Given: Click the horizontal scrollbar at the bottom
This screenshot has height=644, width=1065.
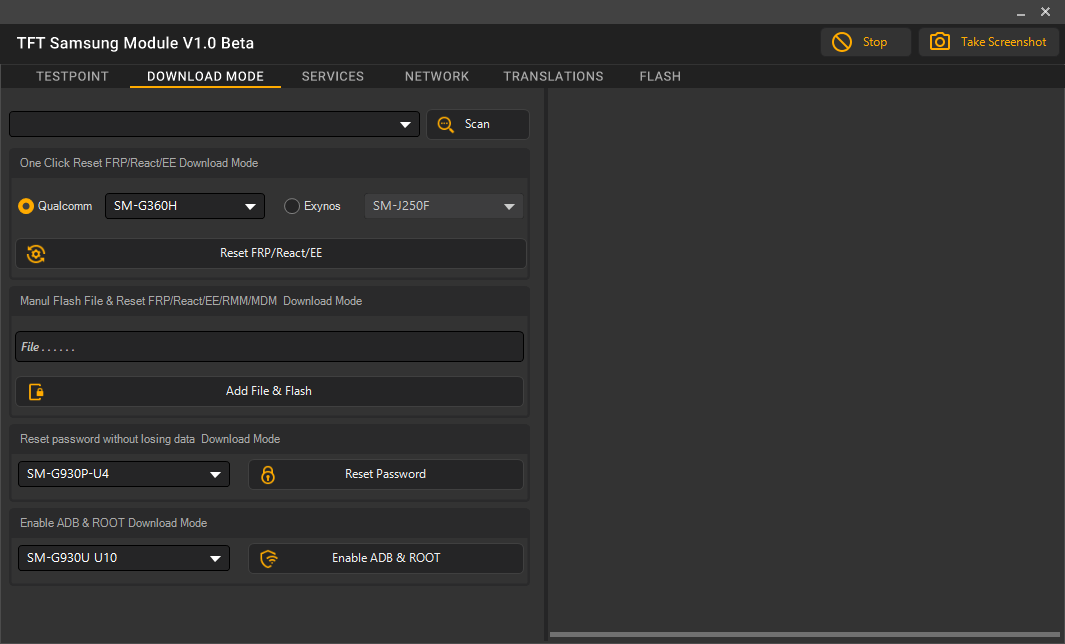Looking at the screenshot, I should [800, 633].
